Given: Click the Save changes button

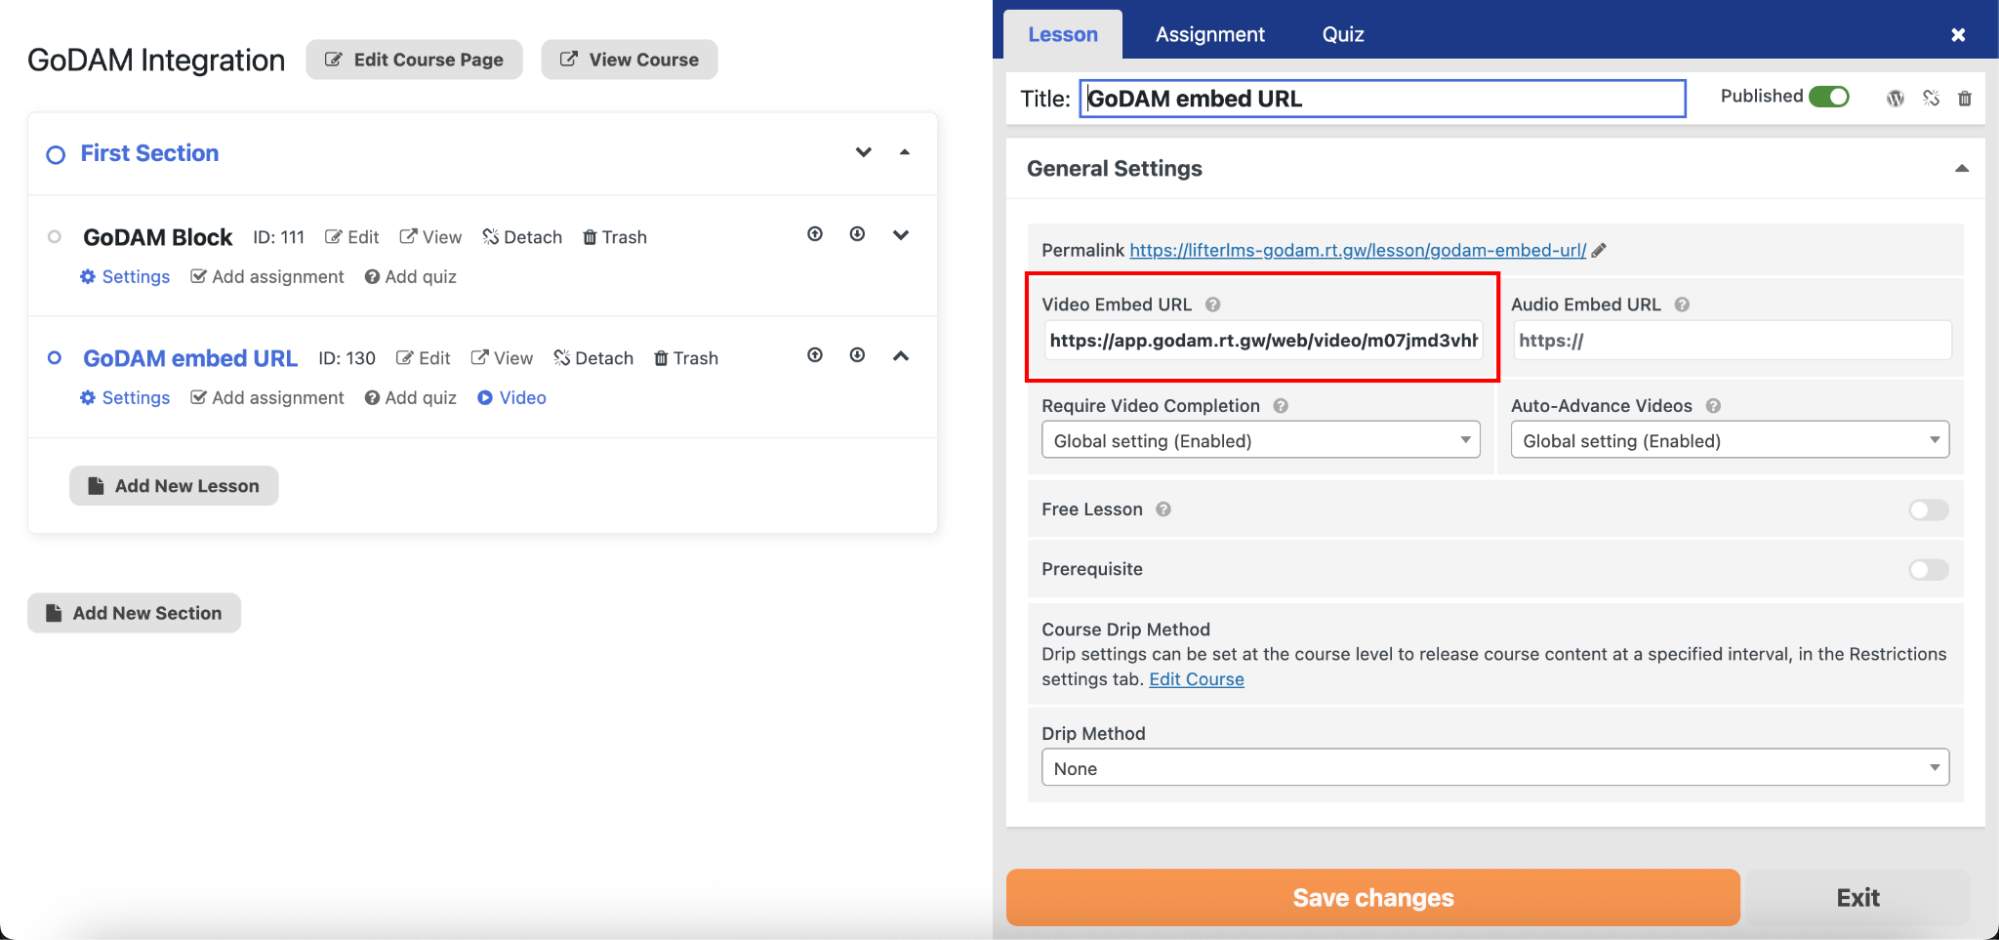Looking at the screenshot, I should (1372, 897).
